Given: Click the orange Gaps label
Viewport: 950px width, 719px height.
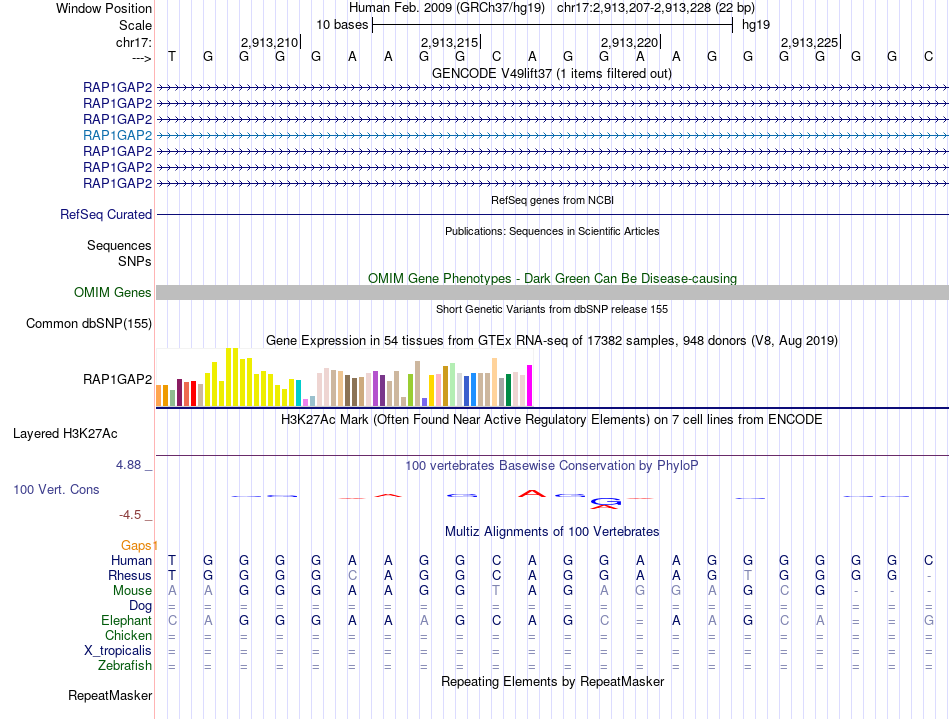Looking at the screenshot, I should pos(139,545).
